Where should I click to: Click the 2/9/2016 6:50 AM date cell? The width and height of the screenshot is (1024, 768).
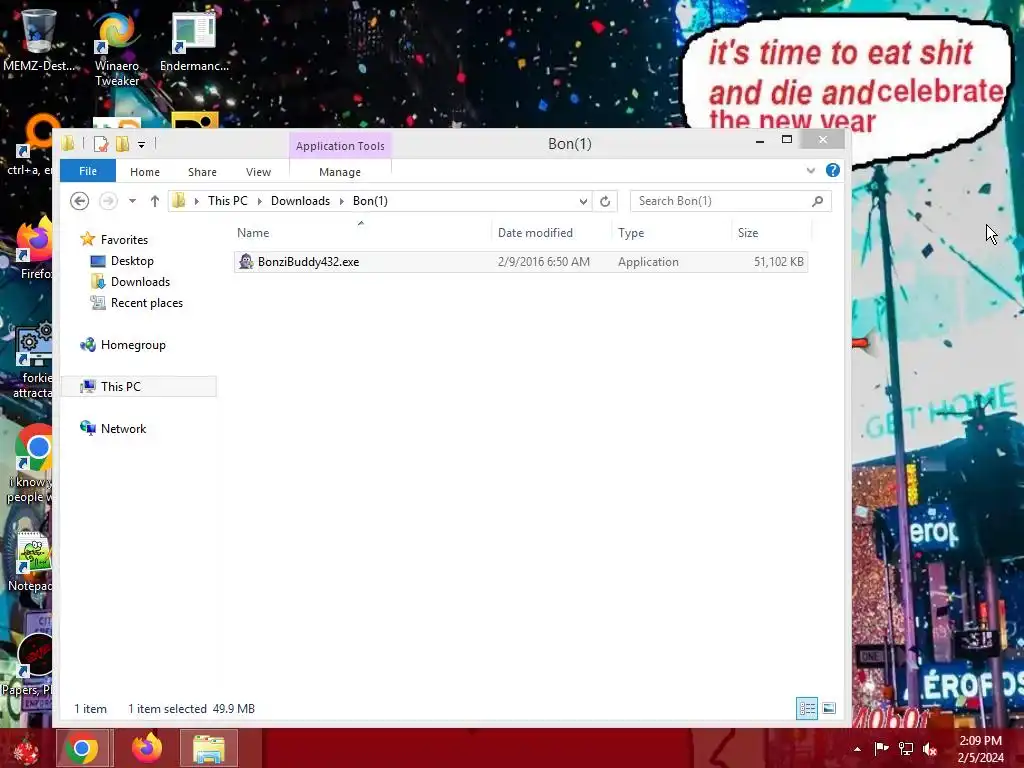pyautogui.click(x=543, y=262)
